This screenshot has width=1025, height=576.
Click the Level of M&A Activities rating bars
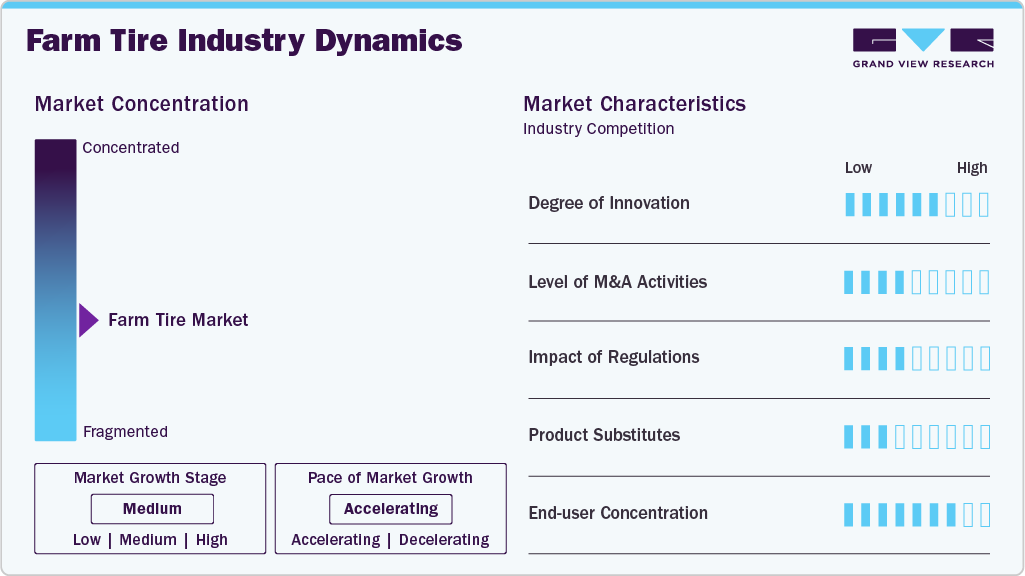916,282
